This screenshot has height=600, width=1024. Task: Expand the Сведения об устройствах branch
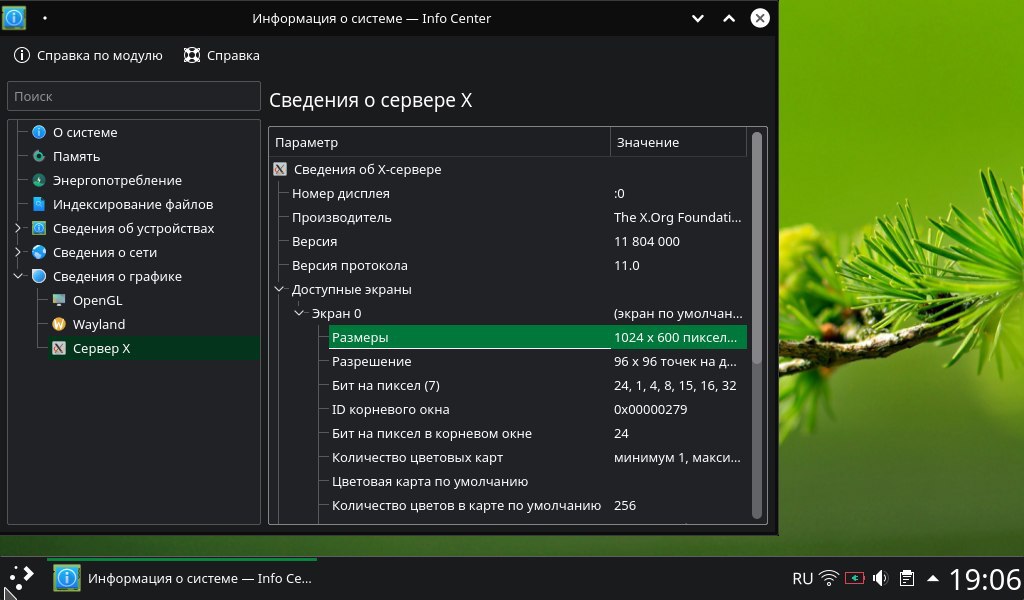click(x=18, y=229)
